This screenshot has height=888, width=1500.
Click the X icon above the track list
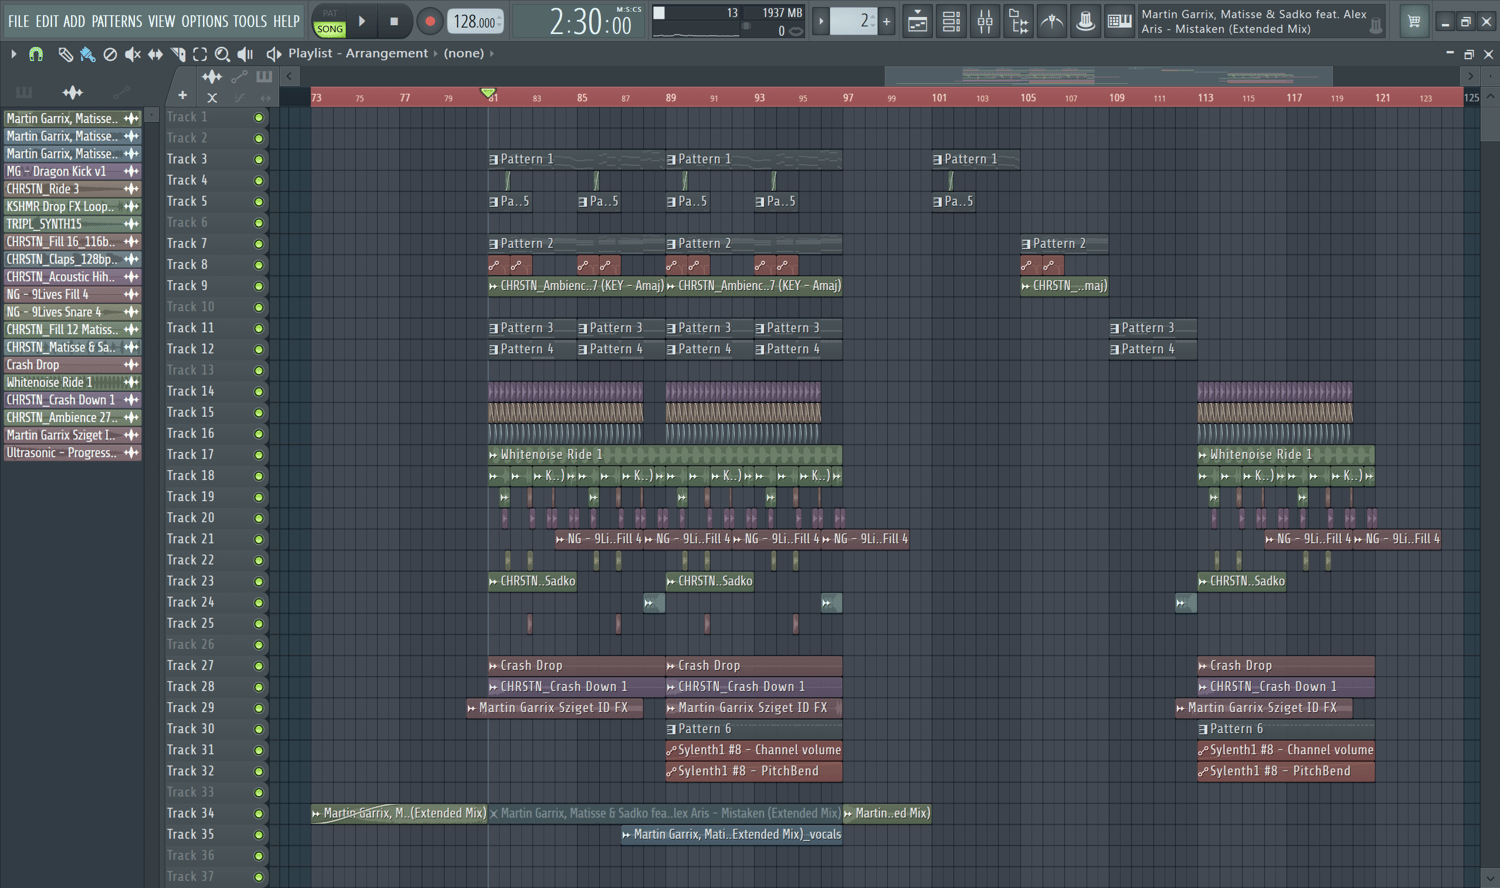(212, 97)
